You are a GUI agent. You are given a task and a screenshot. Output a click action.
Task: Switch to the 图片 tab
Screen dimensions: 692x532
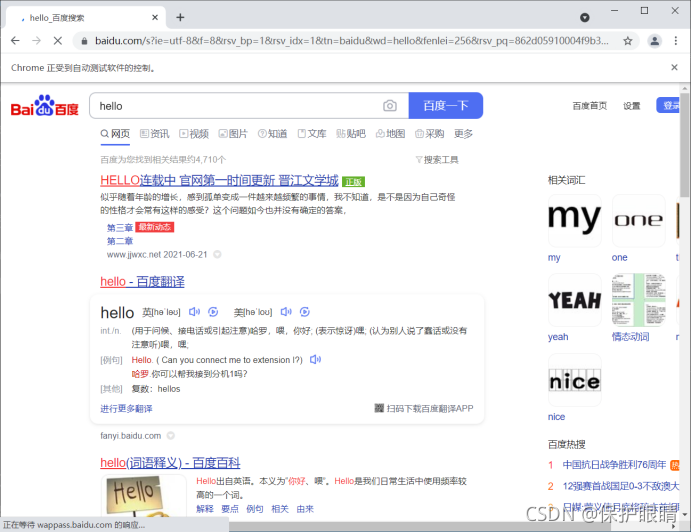click(x=233, y=134)
